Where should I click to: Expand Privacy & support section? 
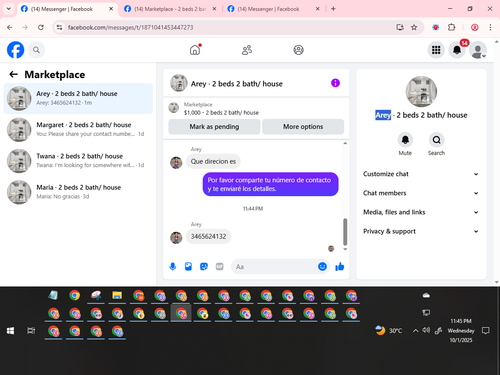(x=421, y=231)
